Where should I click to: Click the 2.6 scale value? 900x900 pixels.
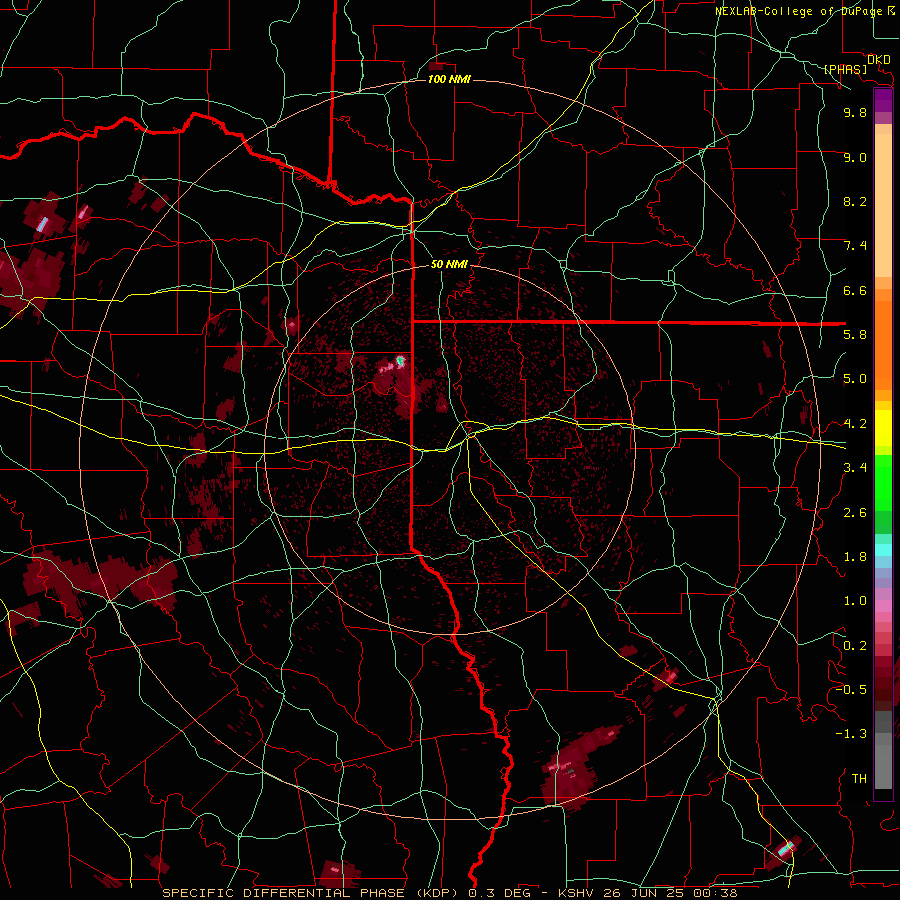pyautogui.click(x=855, y=513)
